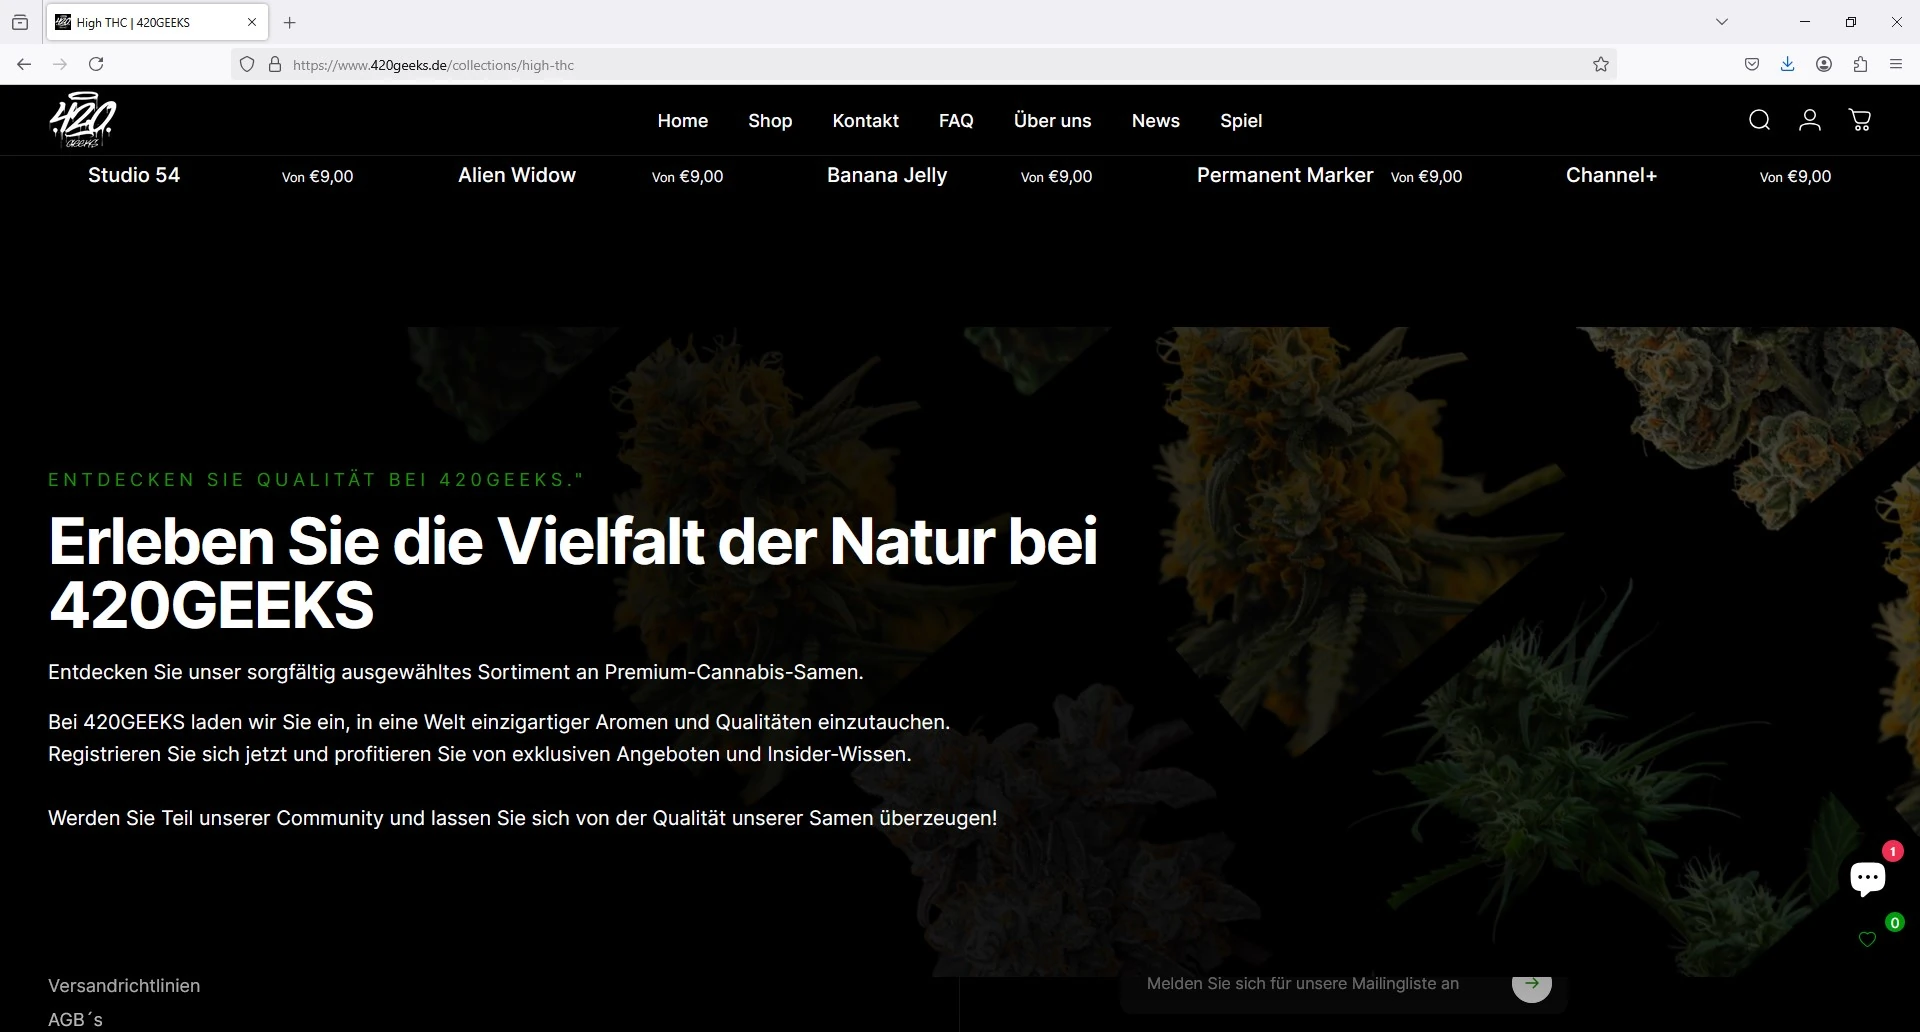The image size is (1920, 1032).
Task: Open the Shop menu item
Action: click(770, 121)
